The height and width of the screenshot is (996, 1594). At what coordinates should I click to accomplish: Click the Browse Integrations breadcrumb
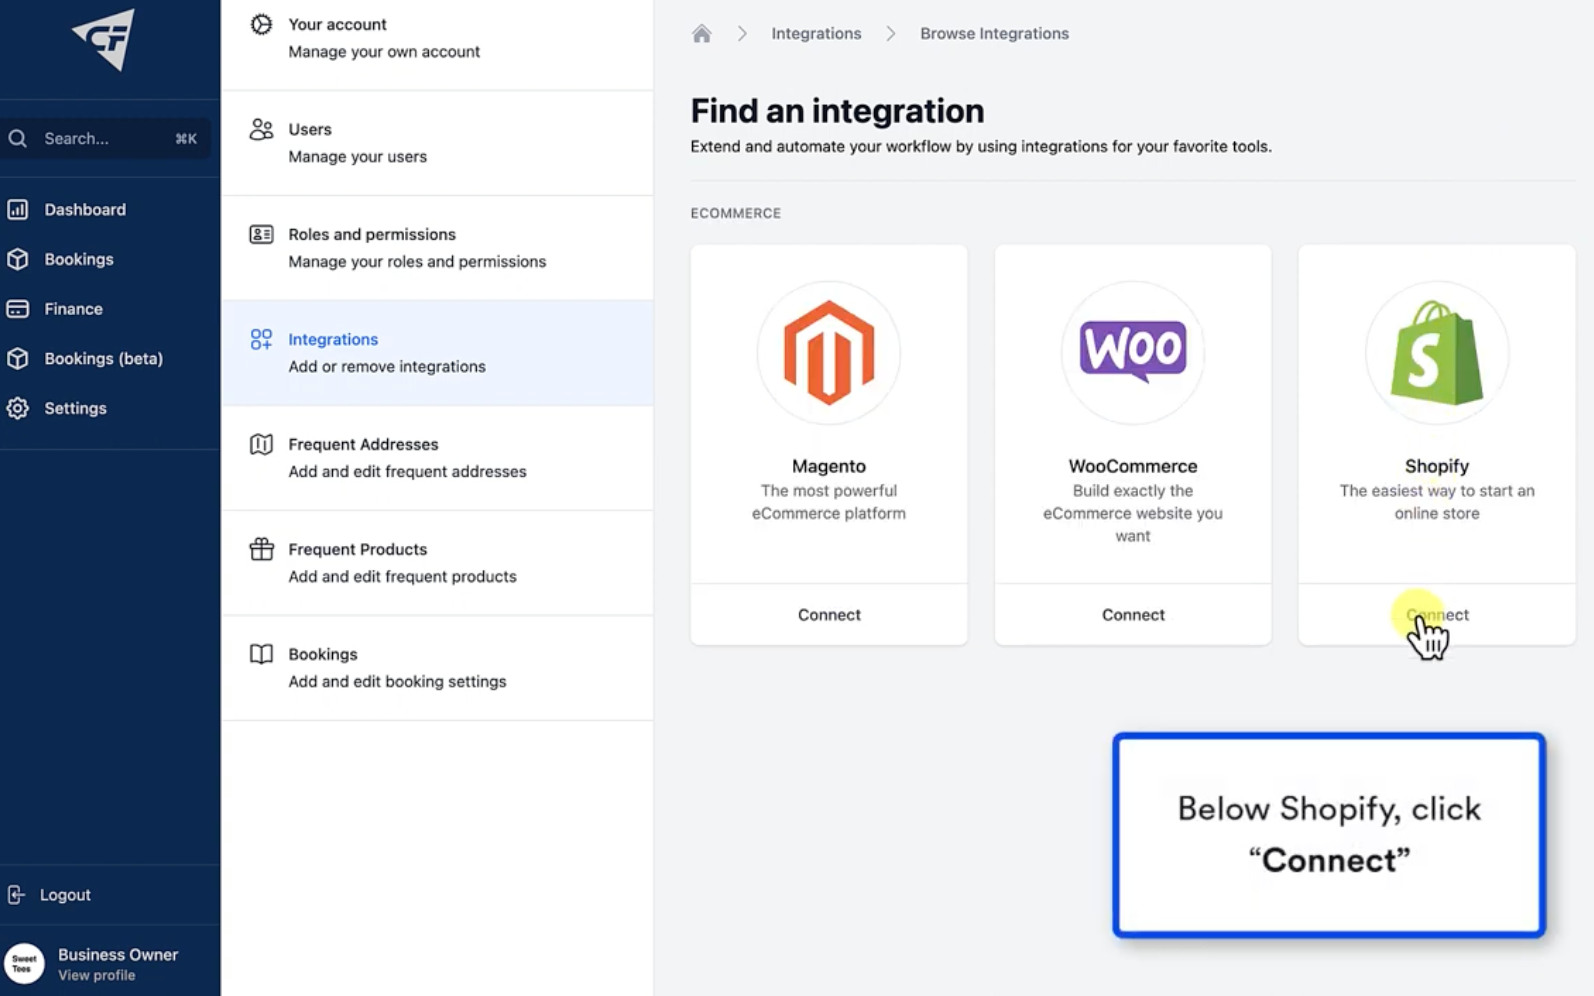pos(994,33)
